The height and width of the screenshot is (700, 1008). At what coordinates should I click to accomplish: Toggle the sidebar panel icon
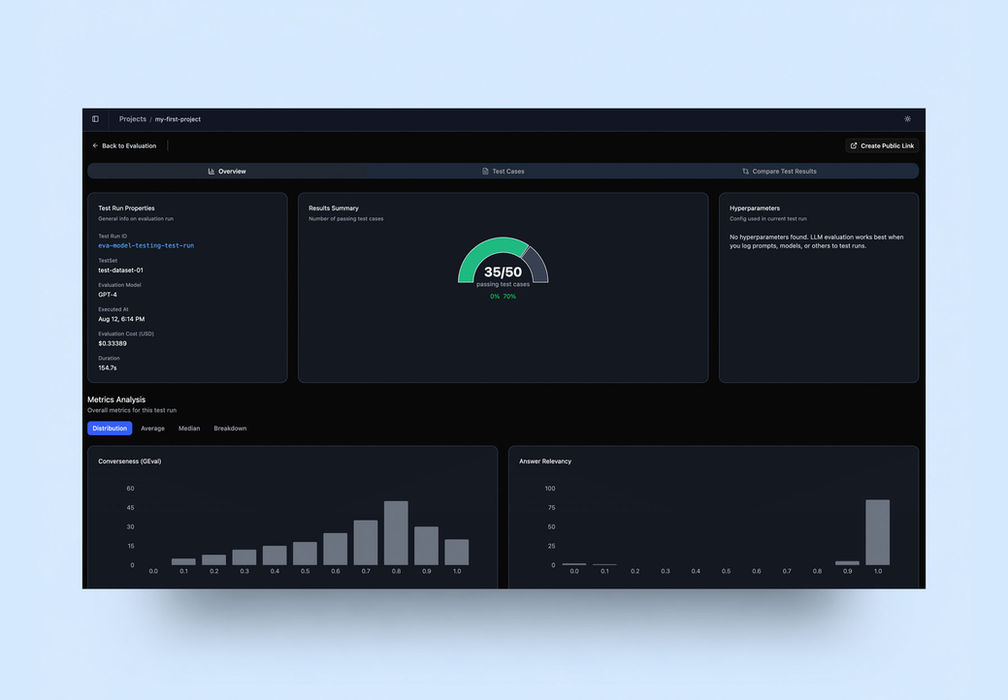[x=95, y=119]
